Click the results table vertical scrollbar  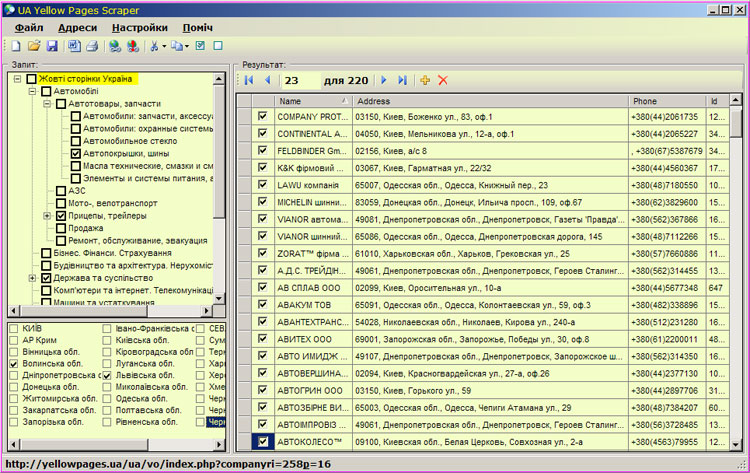coord(736,280)
